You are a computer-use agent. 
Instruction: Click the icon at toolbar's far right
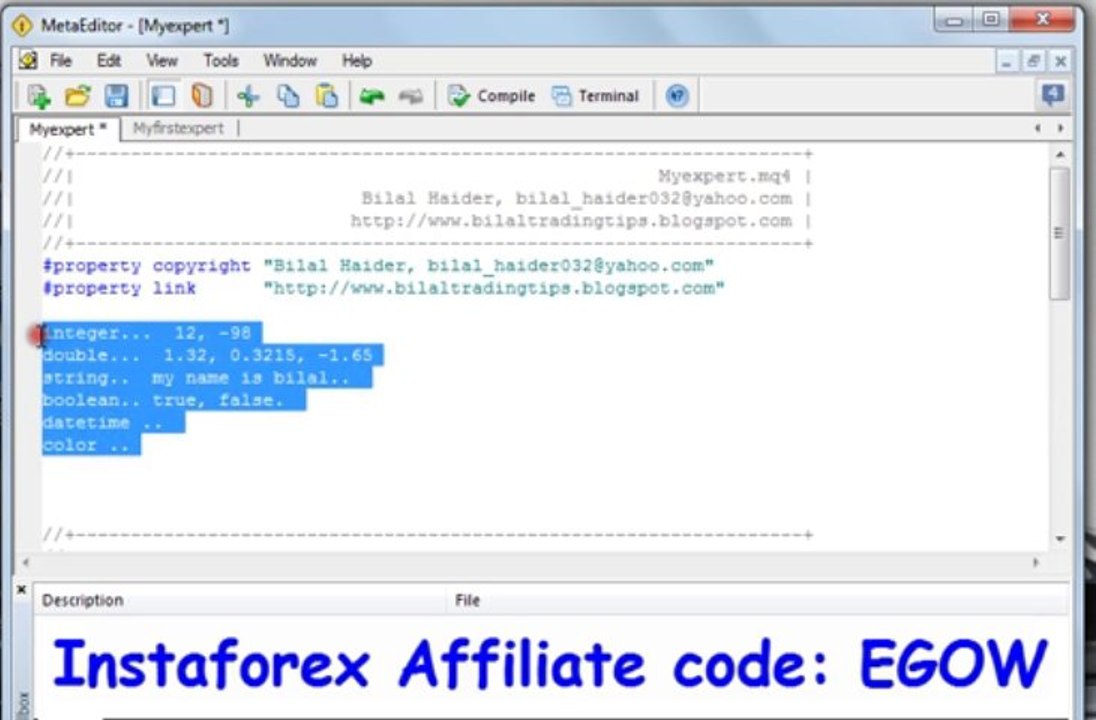coord(1053,94)
